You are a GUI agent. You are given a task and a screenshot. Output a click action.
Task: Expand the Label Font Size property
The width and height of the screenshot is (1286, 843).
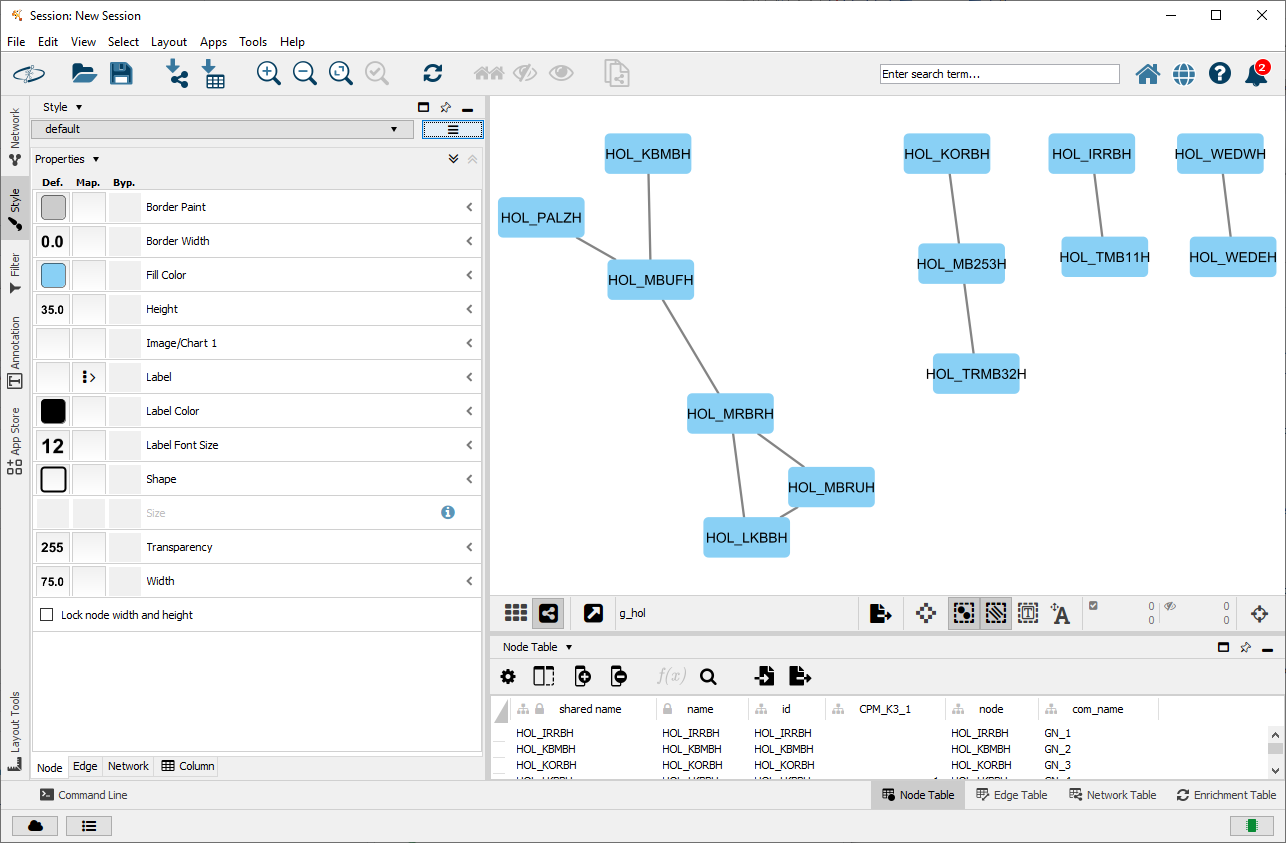[x=469, y=445]
